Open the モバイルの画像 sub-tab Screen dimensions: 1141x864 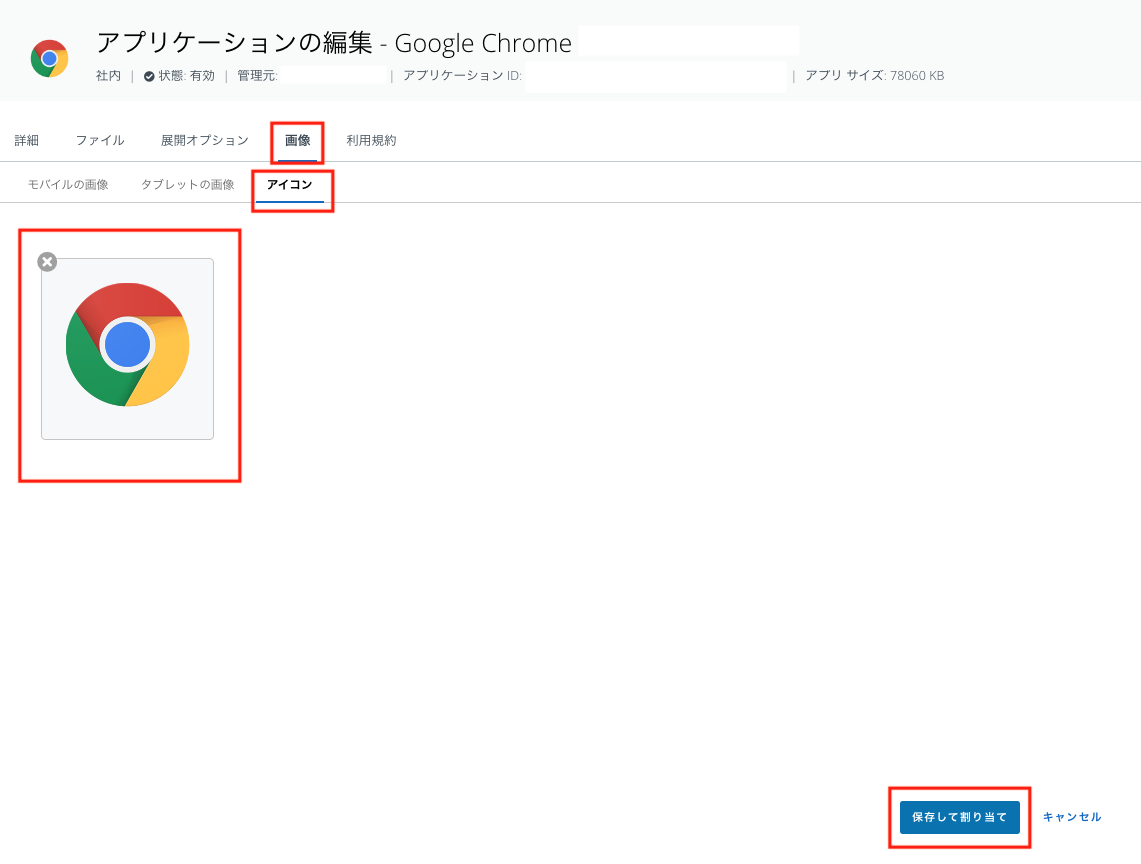tap(68, 185)
